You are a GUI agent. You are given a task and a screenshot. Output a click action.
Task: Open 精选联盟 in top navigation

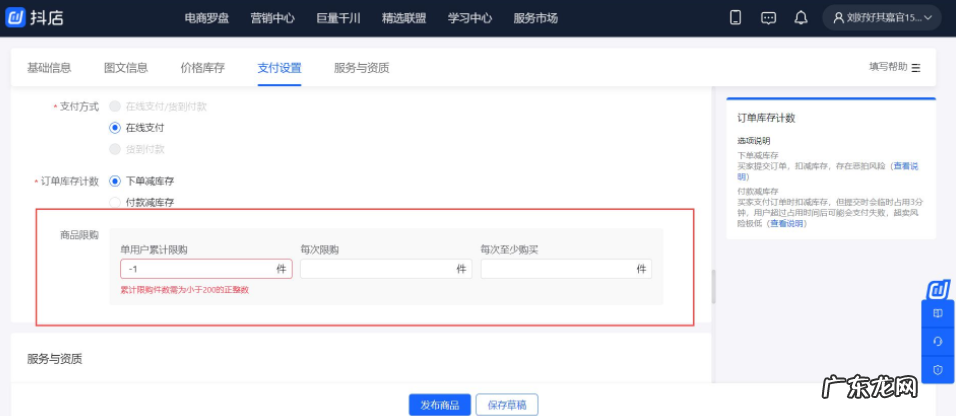click(404, 18)
